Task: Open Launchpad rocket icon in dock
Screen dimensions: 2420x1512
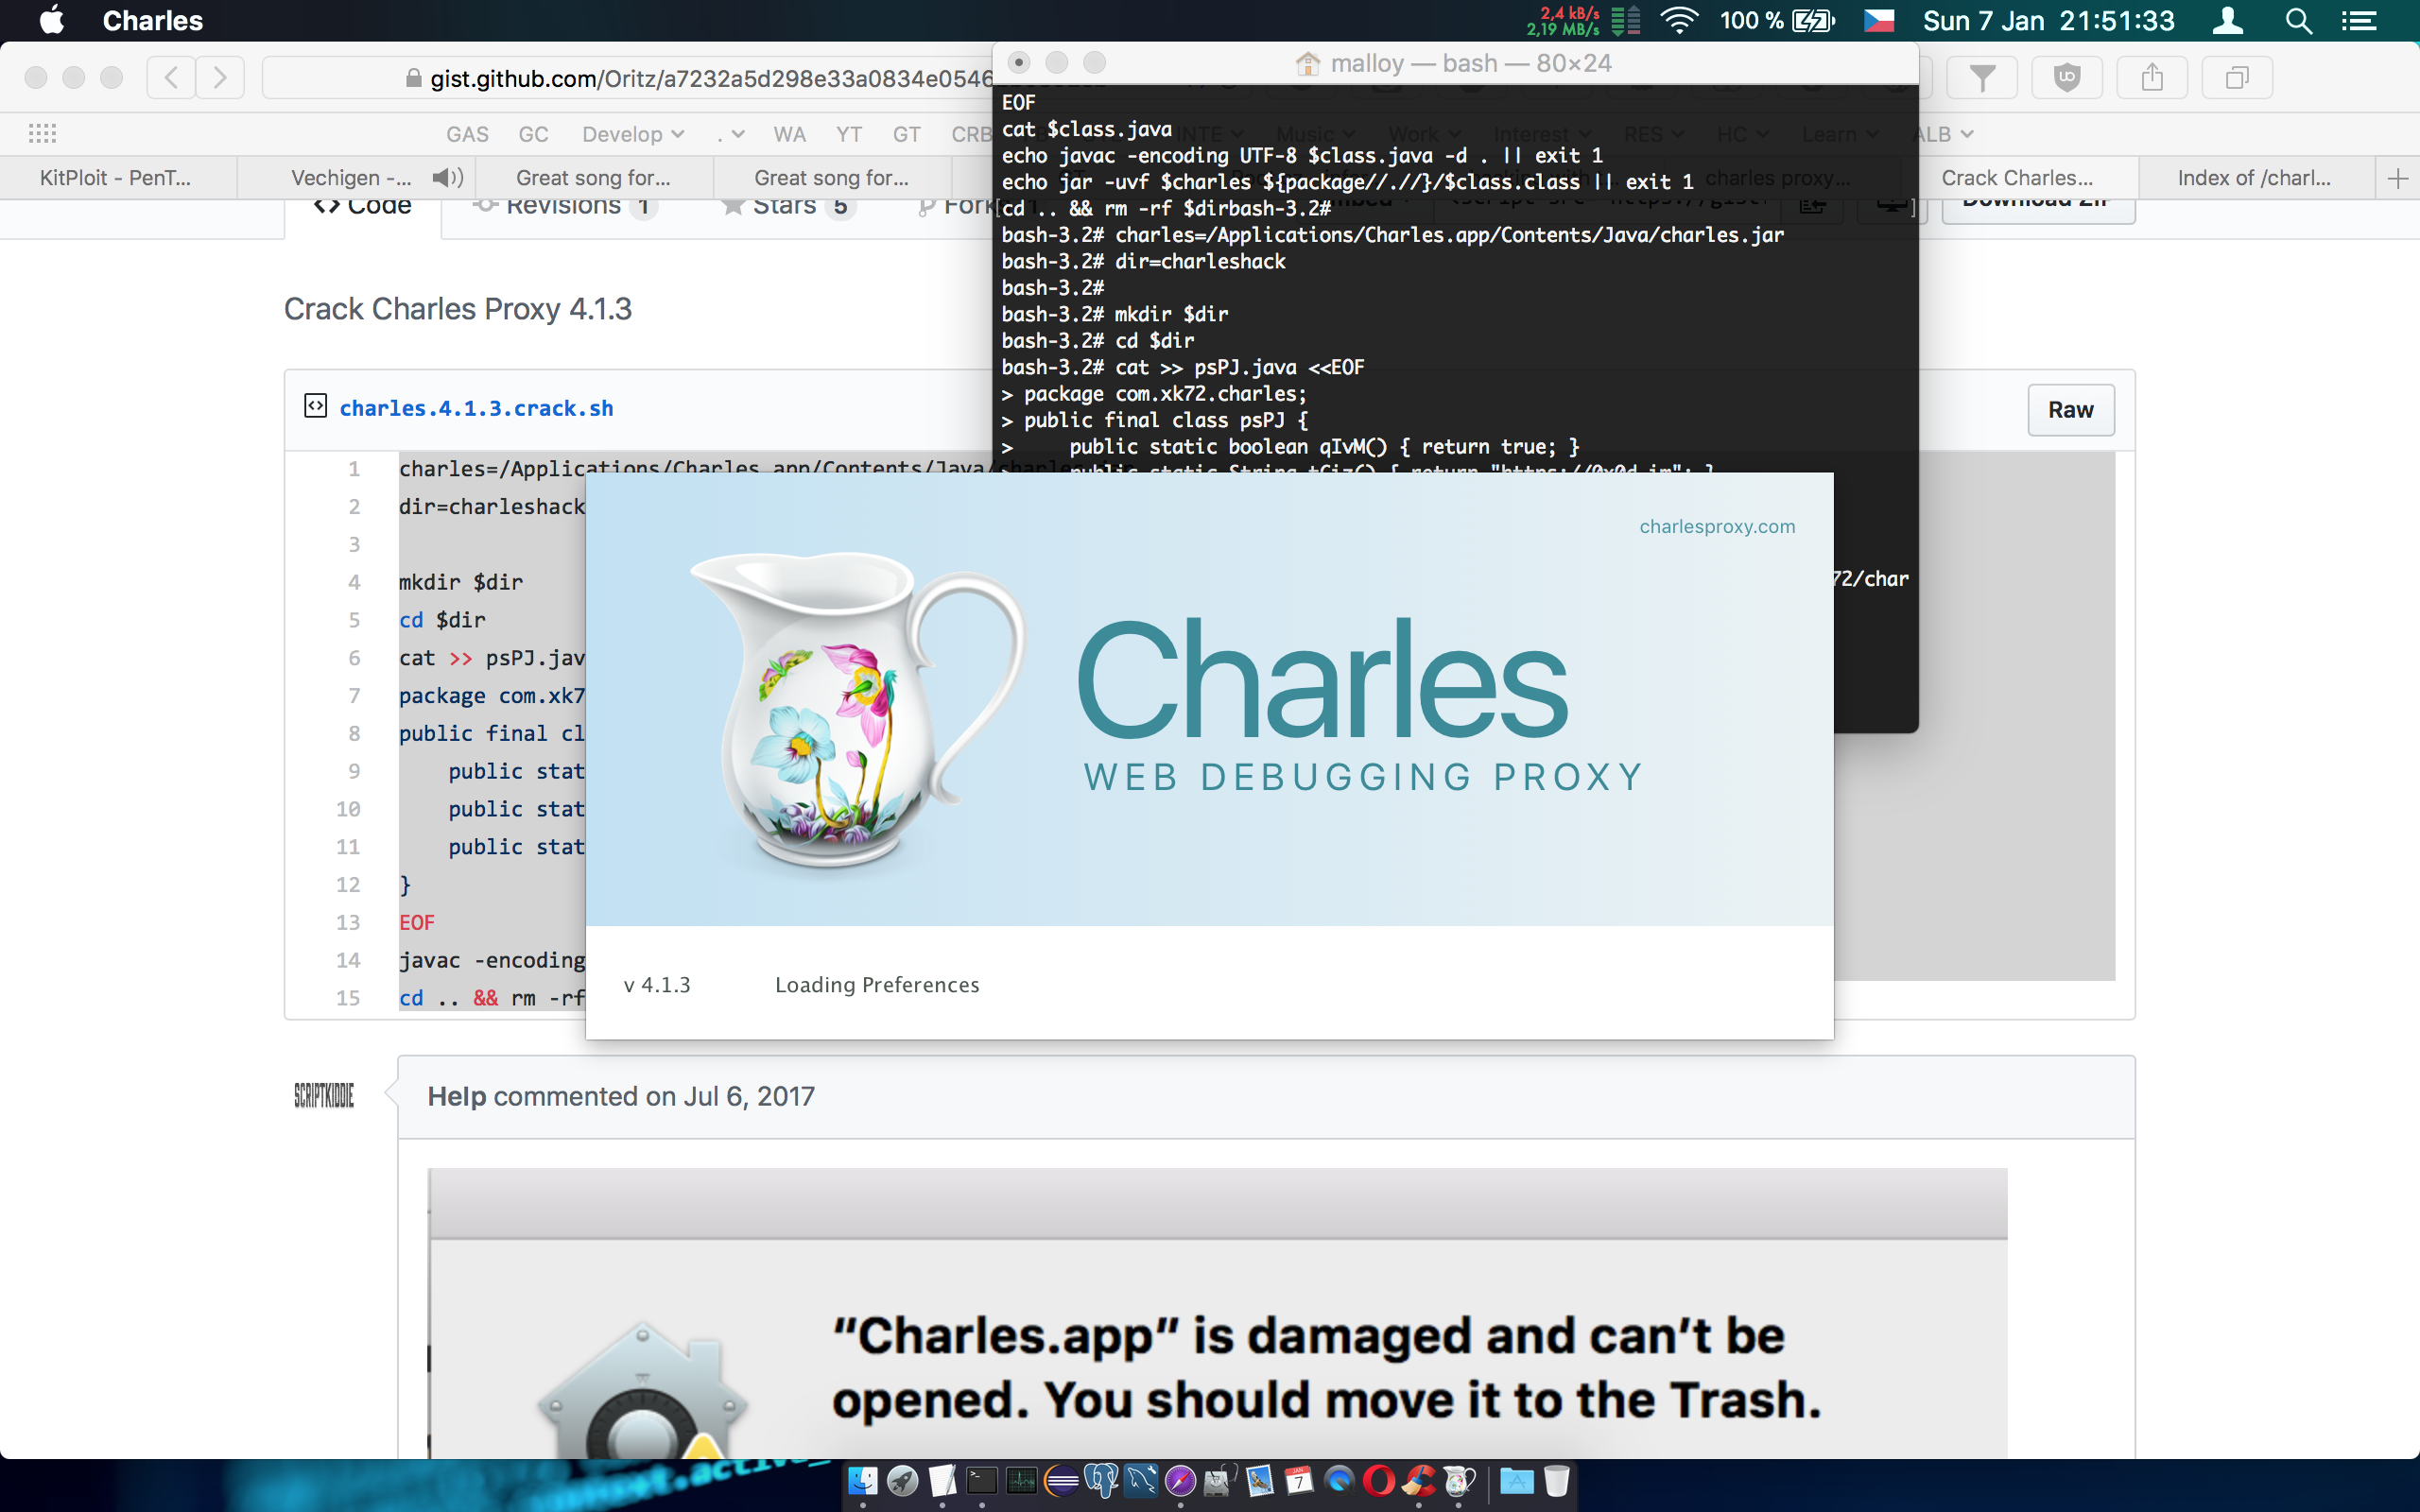Action: 902,1481
